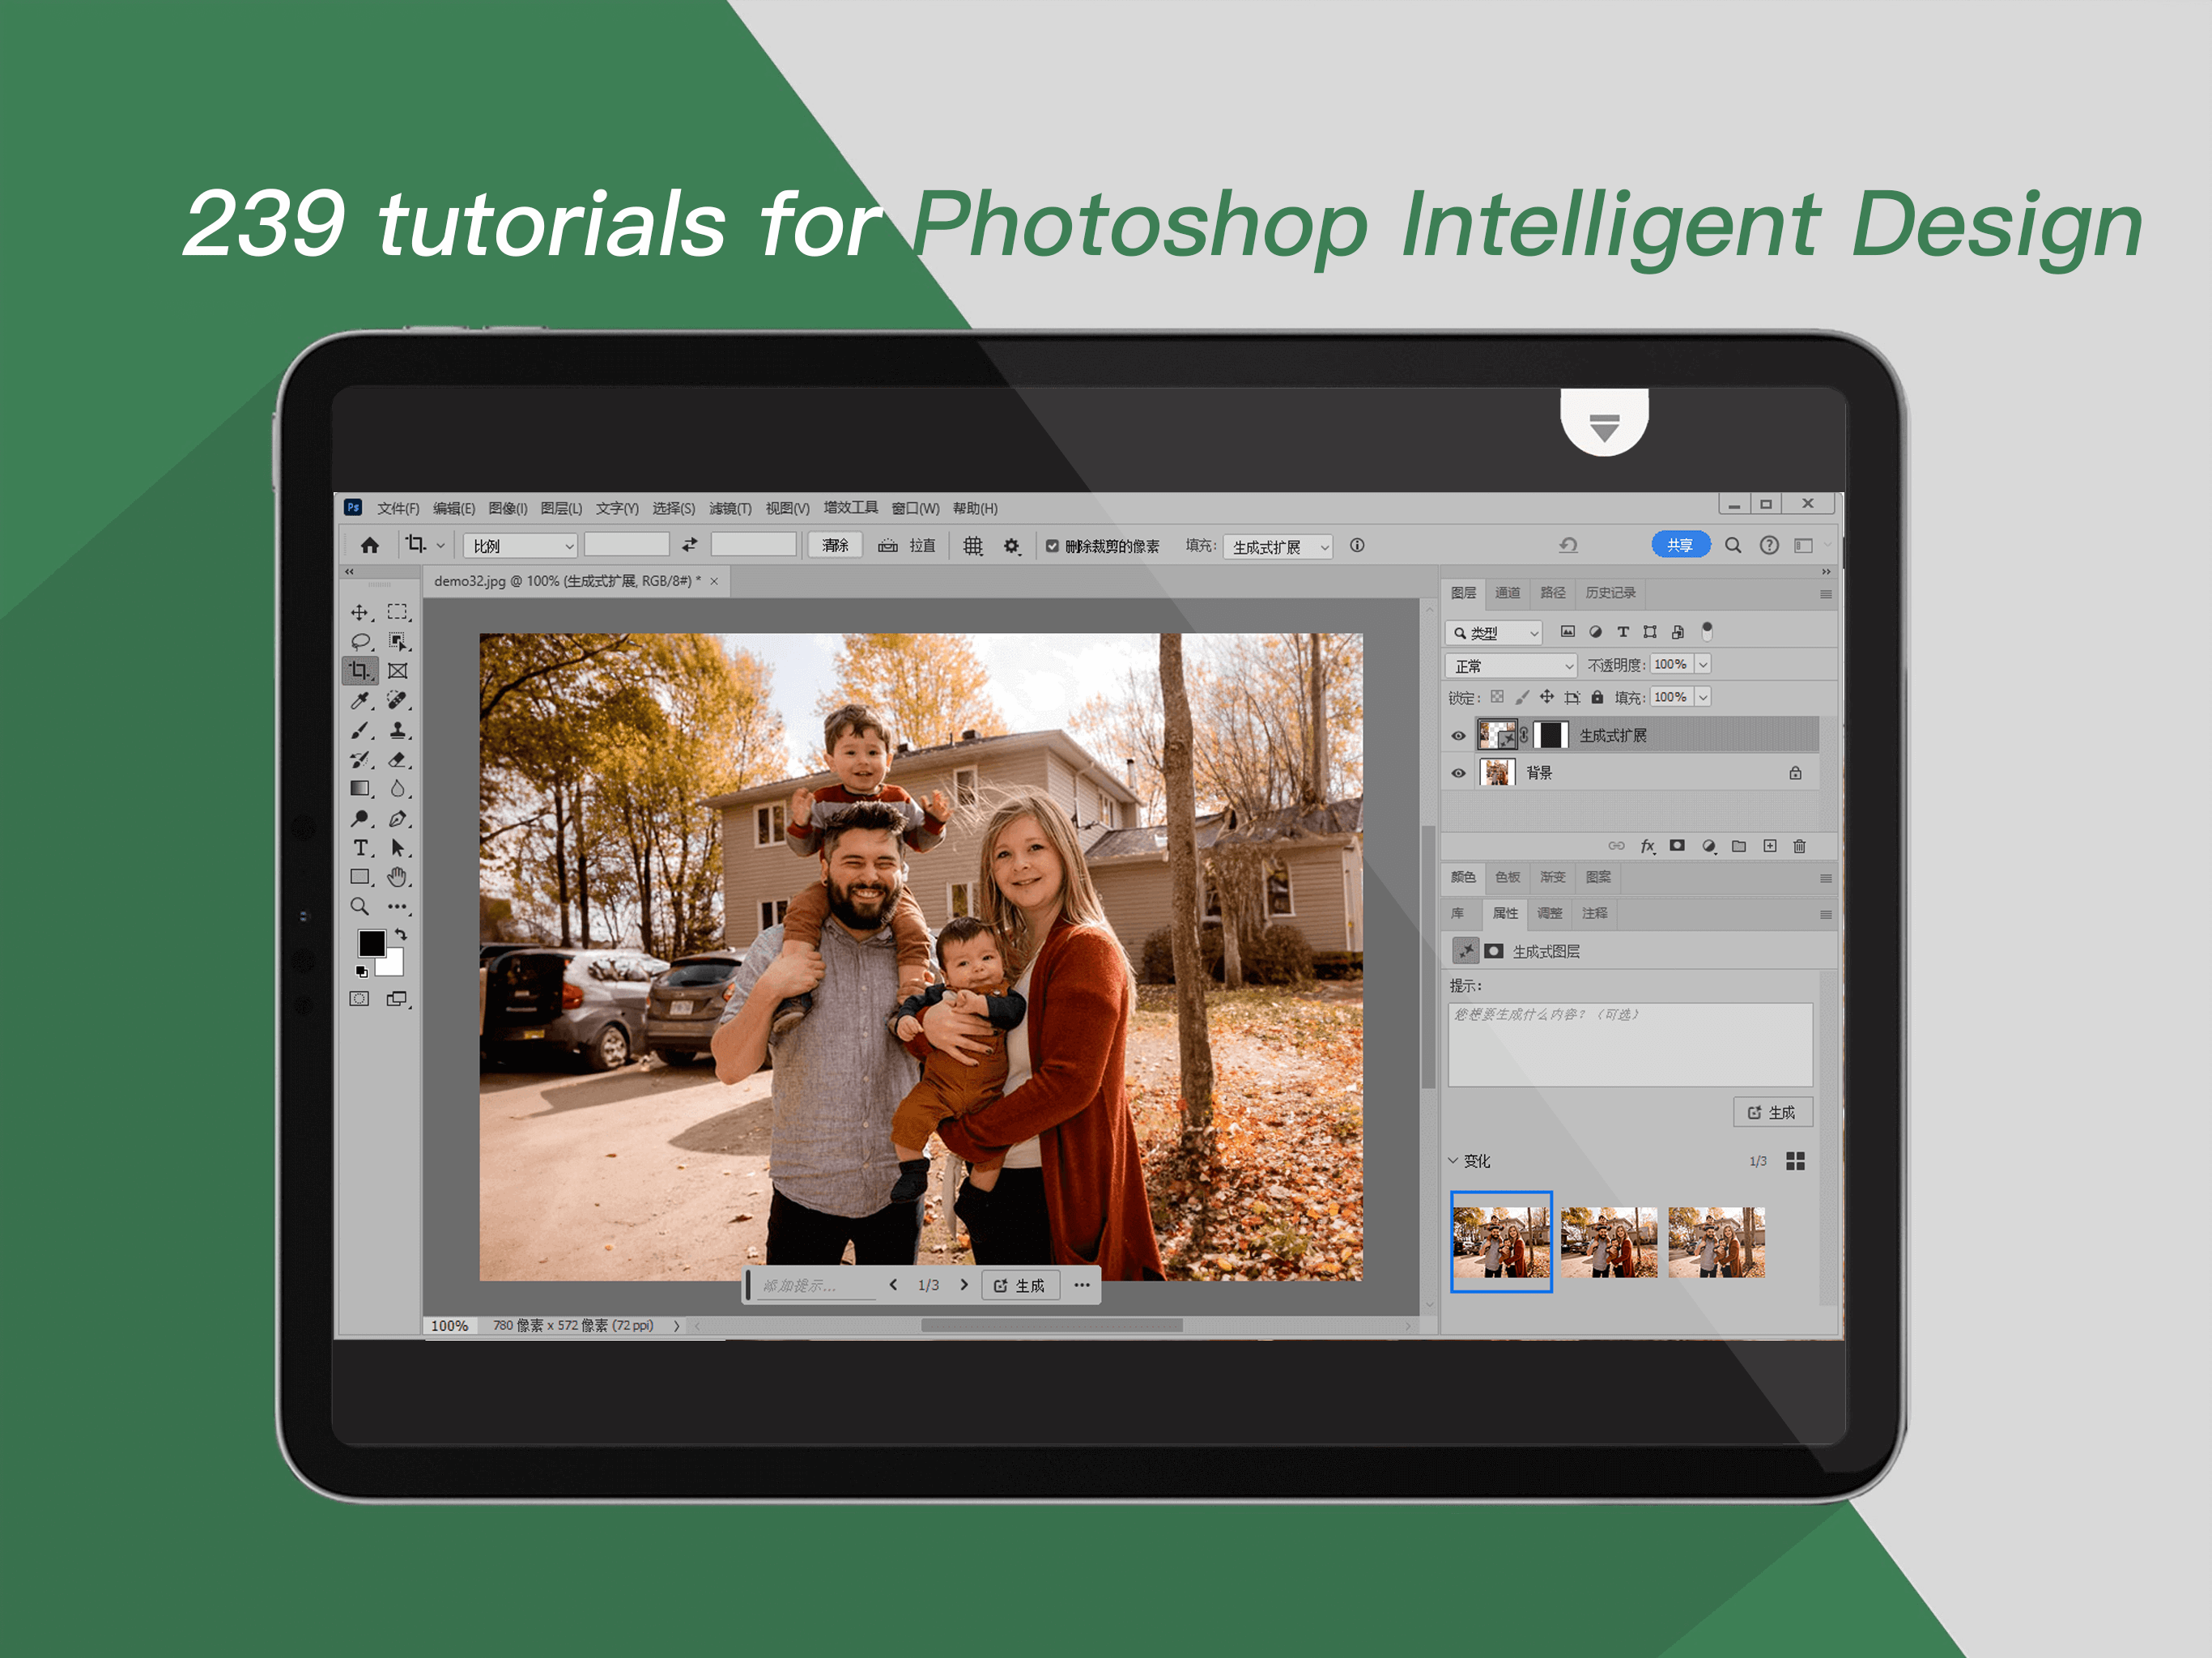2212x1658 pixels.
Task: Open crop tool preset picker arrow
Action: click(440, 546)
